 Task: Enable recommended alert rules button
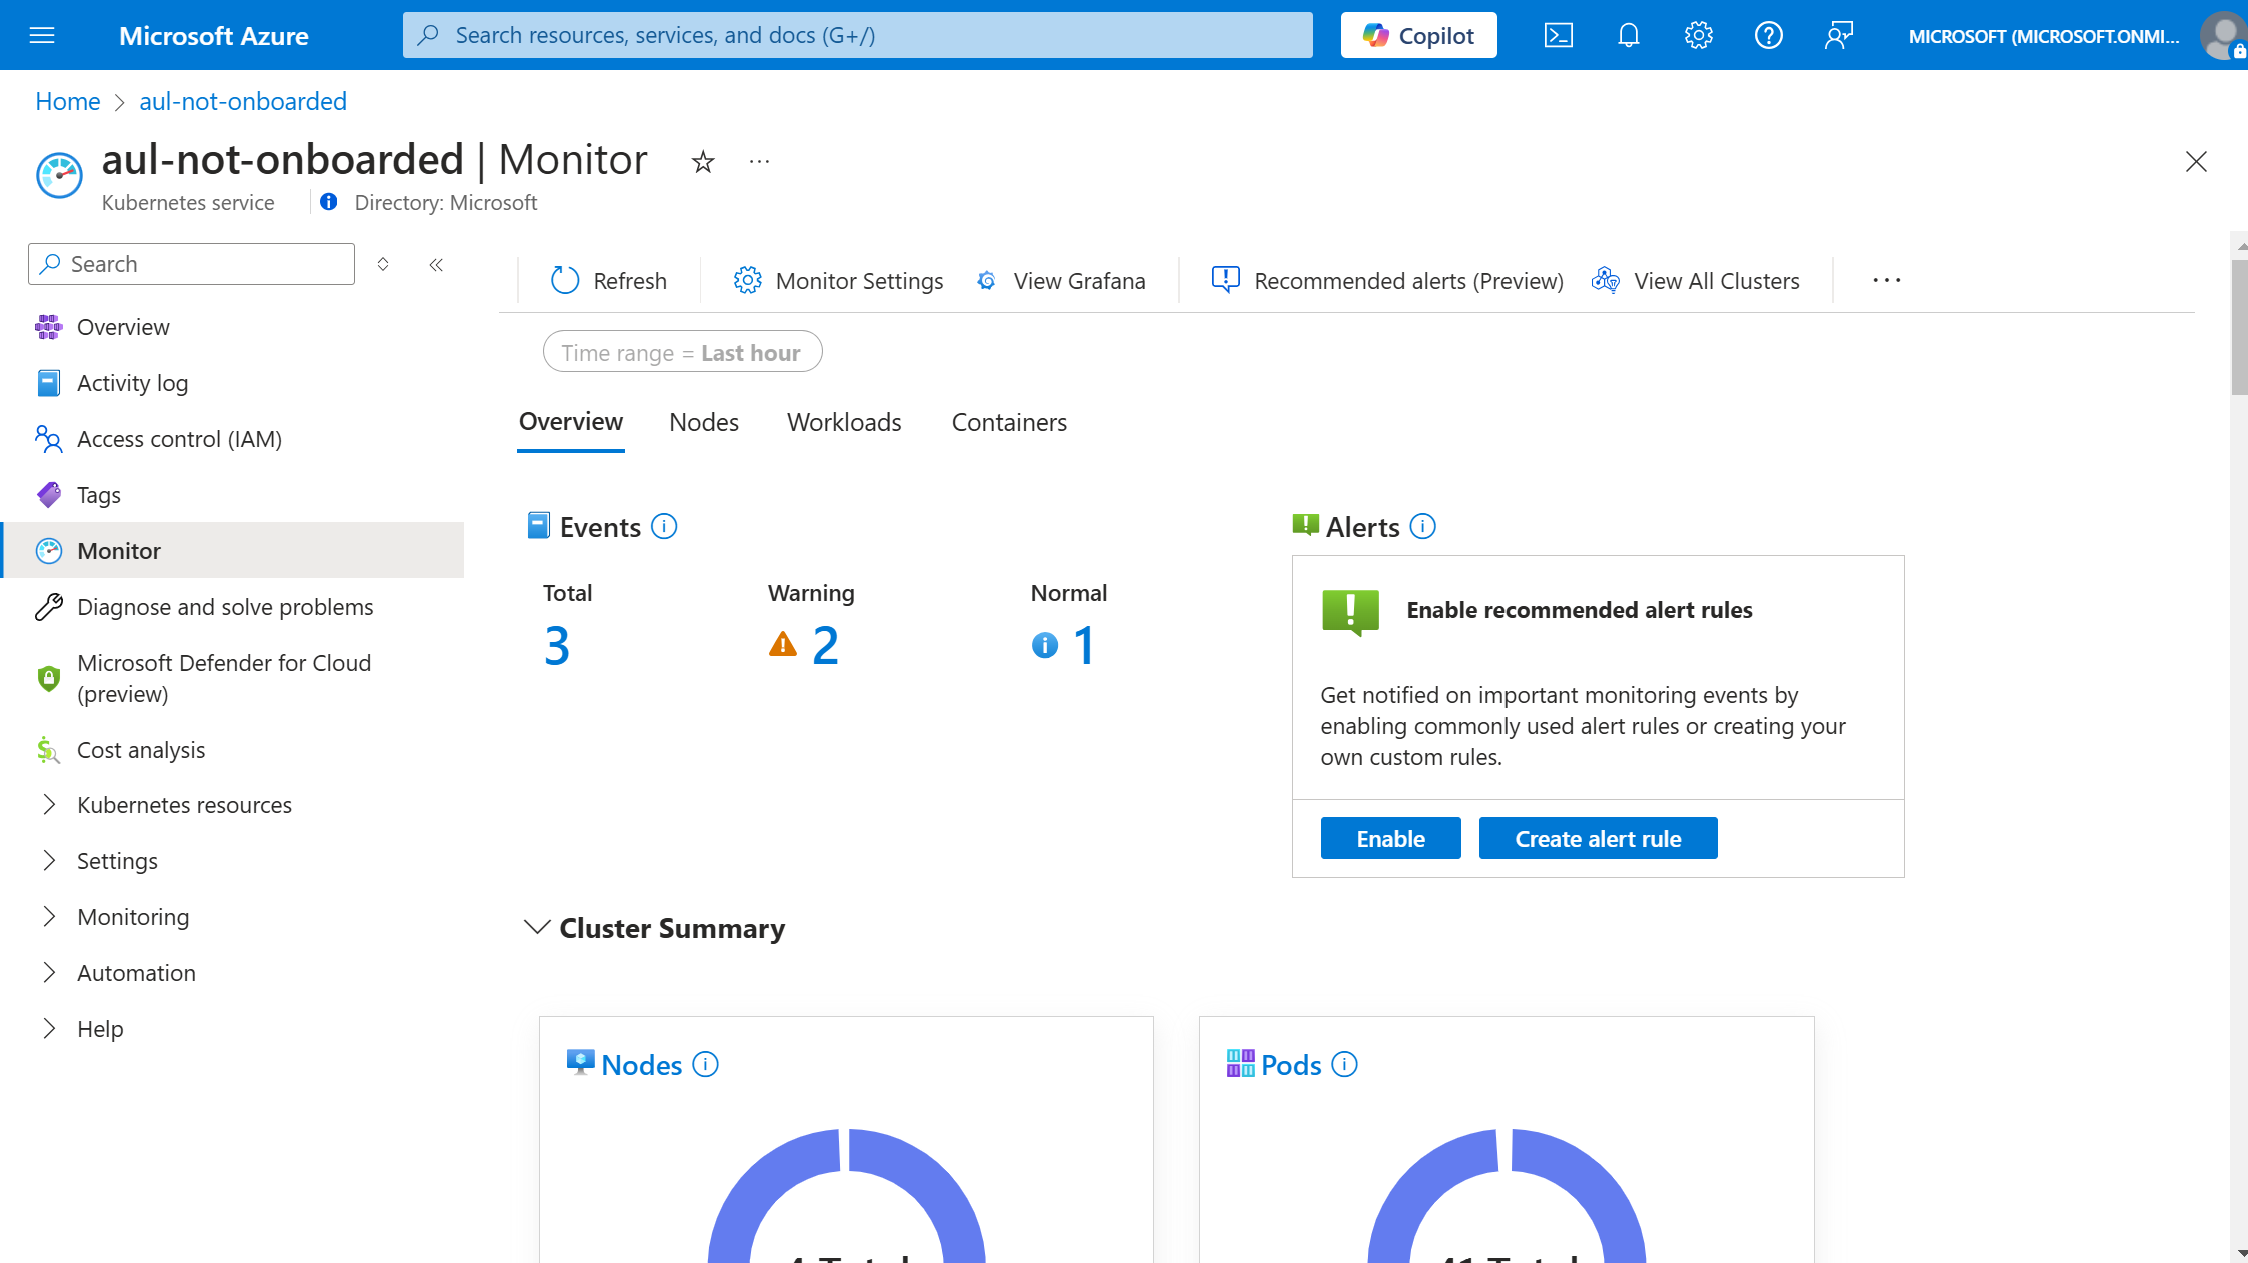pyautogui.click(x=1390, y=838)
